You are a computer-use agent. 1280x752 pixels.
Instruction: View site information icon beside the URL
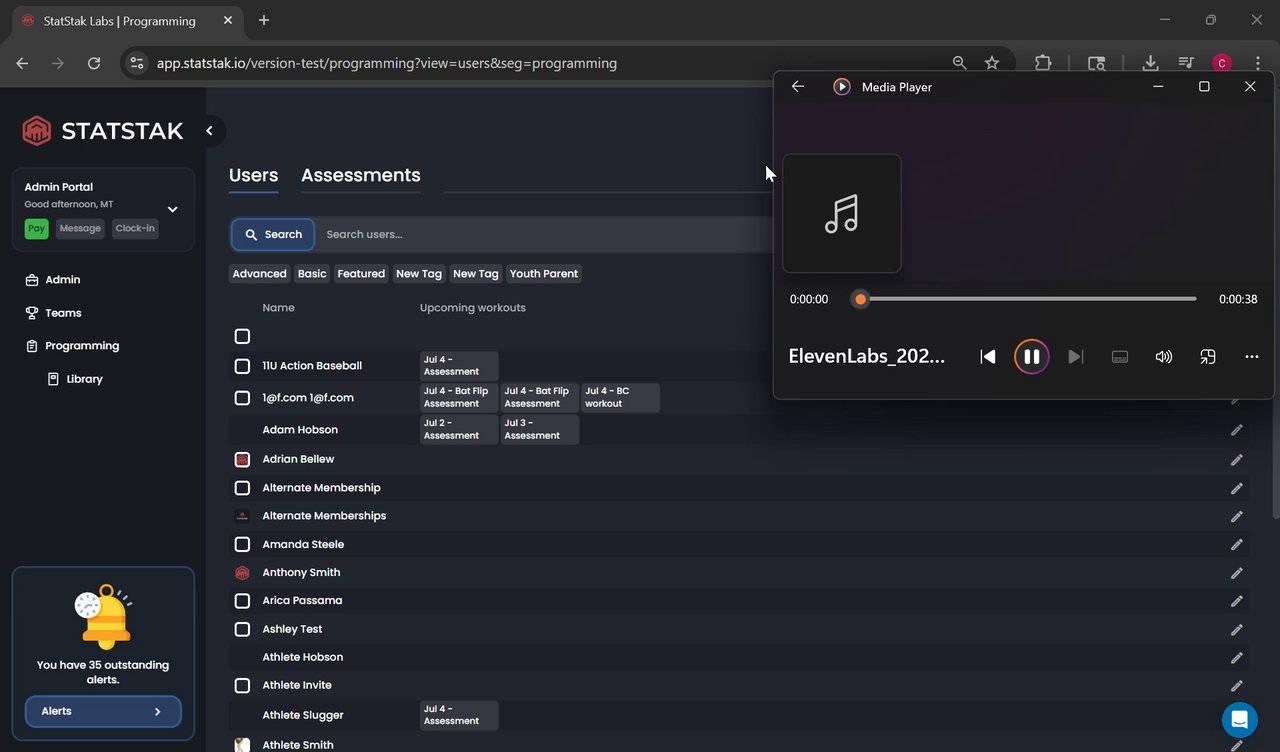(137, 63)
